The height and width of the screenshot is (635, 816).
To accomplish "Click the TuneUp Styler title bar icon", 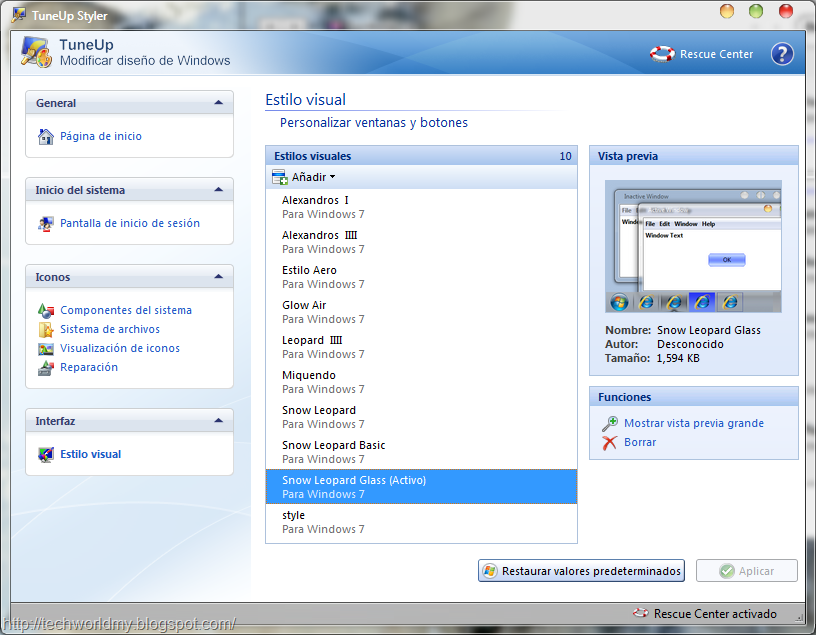I will (x=19, y=15).
